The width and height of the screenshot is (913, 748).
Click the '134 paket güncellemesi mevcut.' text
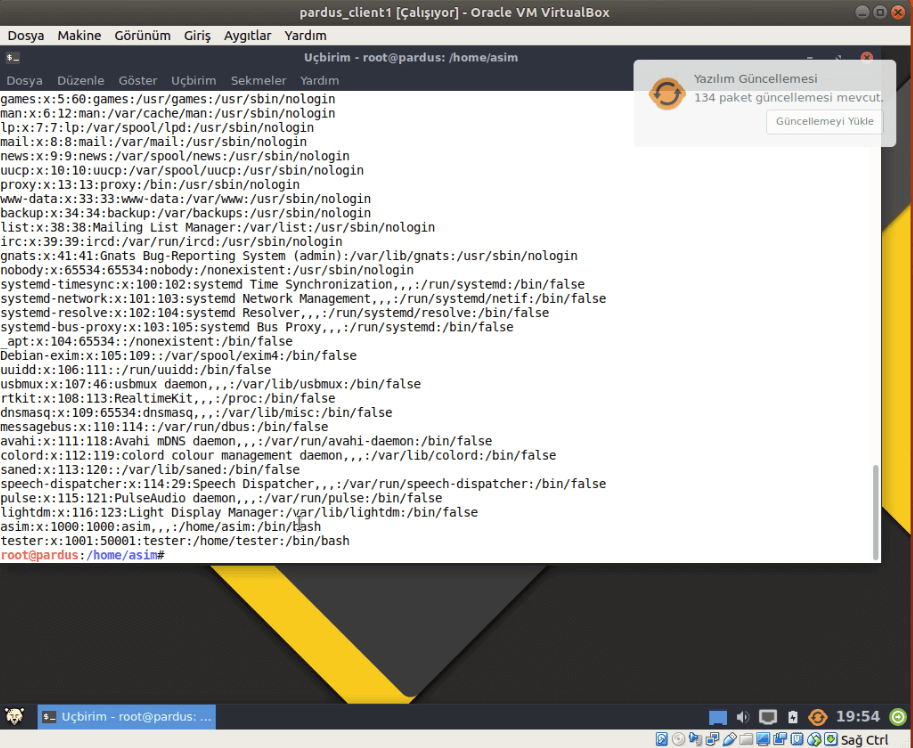coord(788,97)
